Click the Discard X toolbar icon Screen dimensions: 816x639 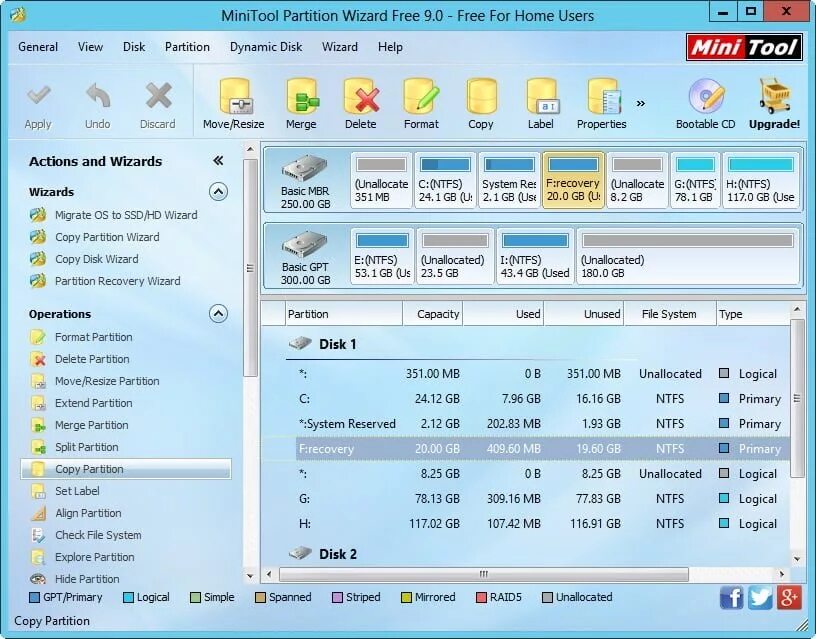pos(158,97)
